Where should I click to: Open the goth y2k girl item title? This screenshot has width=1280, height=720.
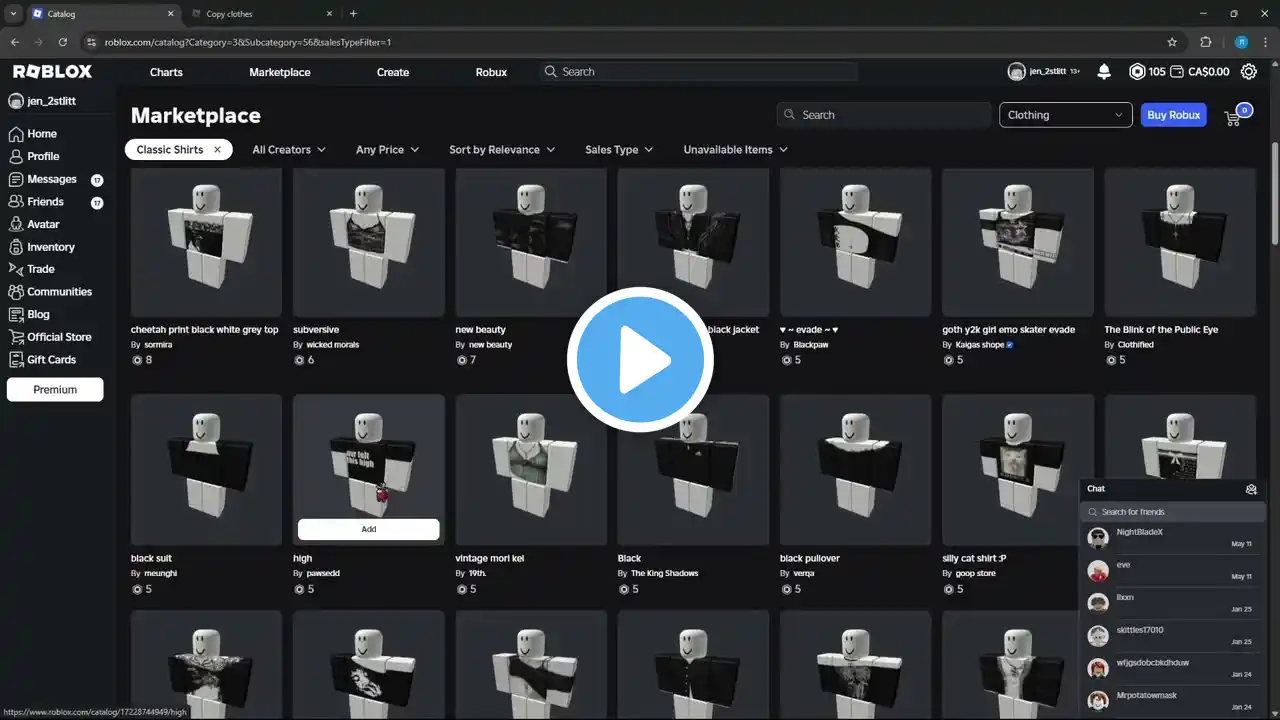(x=1008, y=330)
